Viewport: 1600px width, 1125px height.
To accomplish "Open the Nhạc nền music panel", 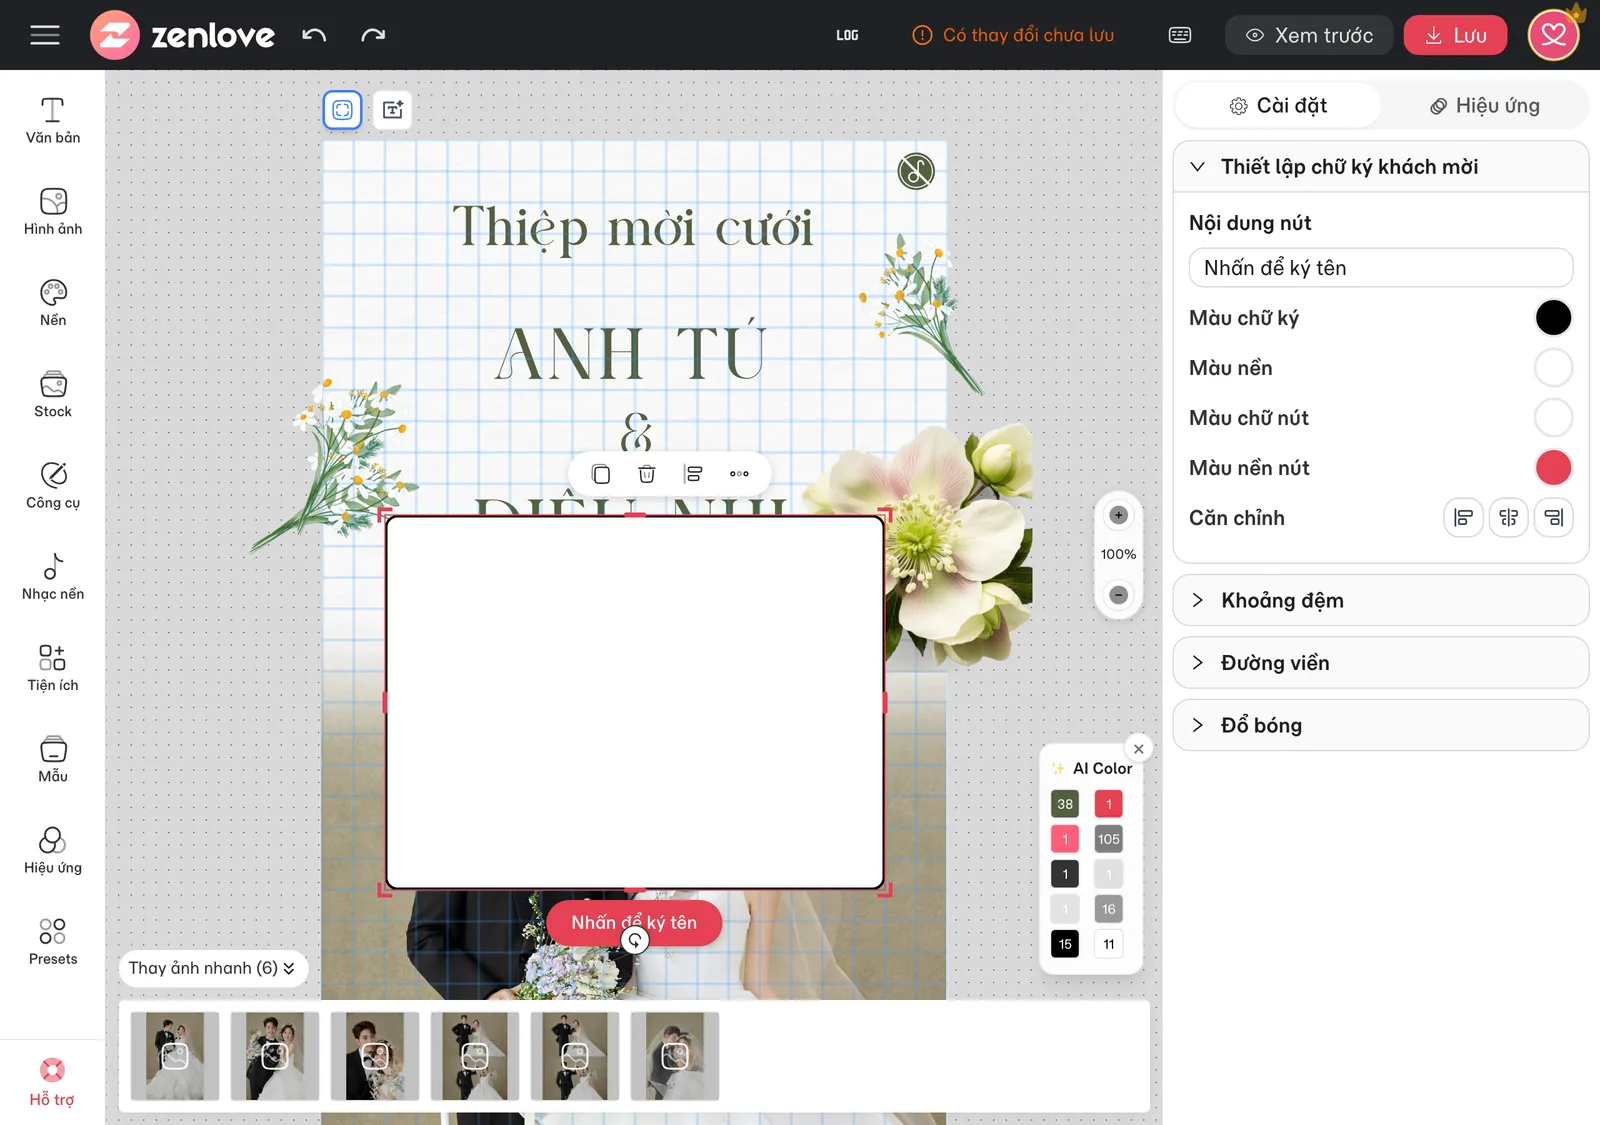I will coord(53,577).
